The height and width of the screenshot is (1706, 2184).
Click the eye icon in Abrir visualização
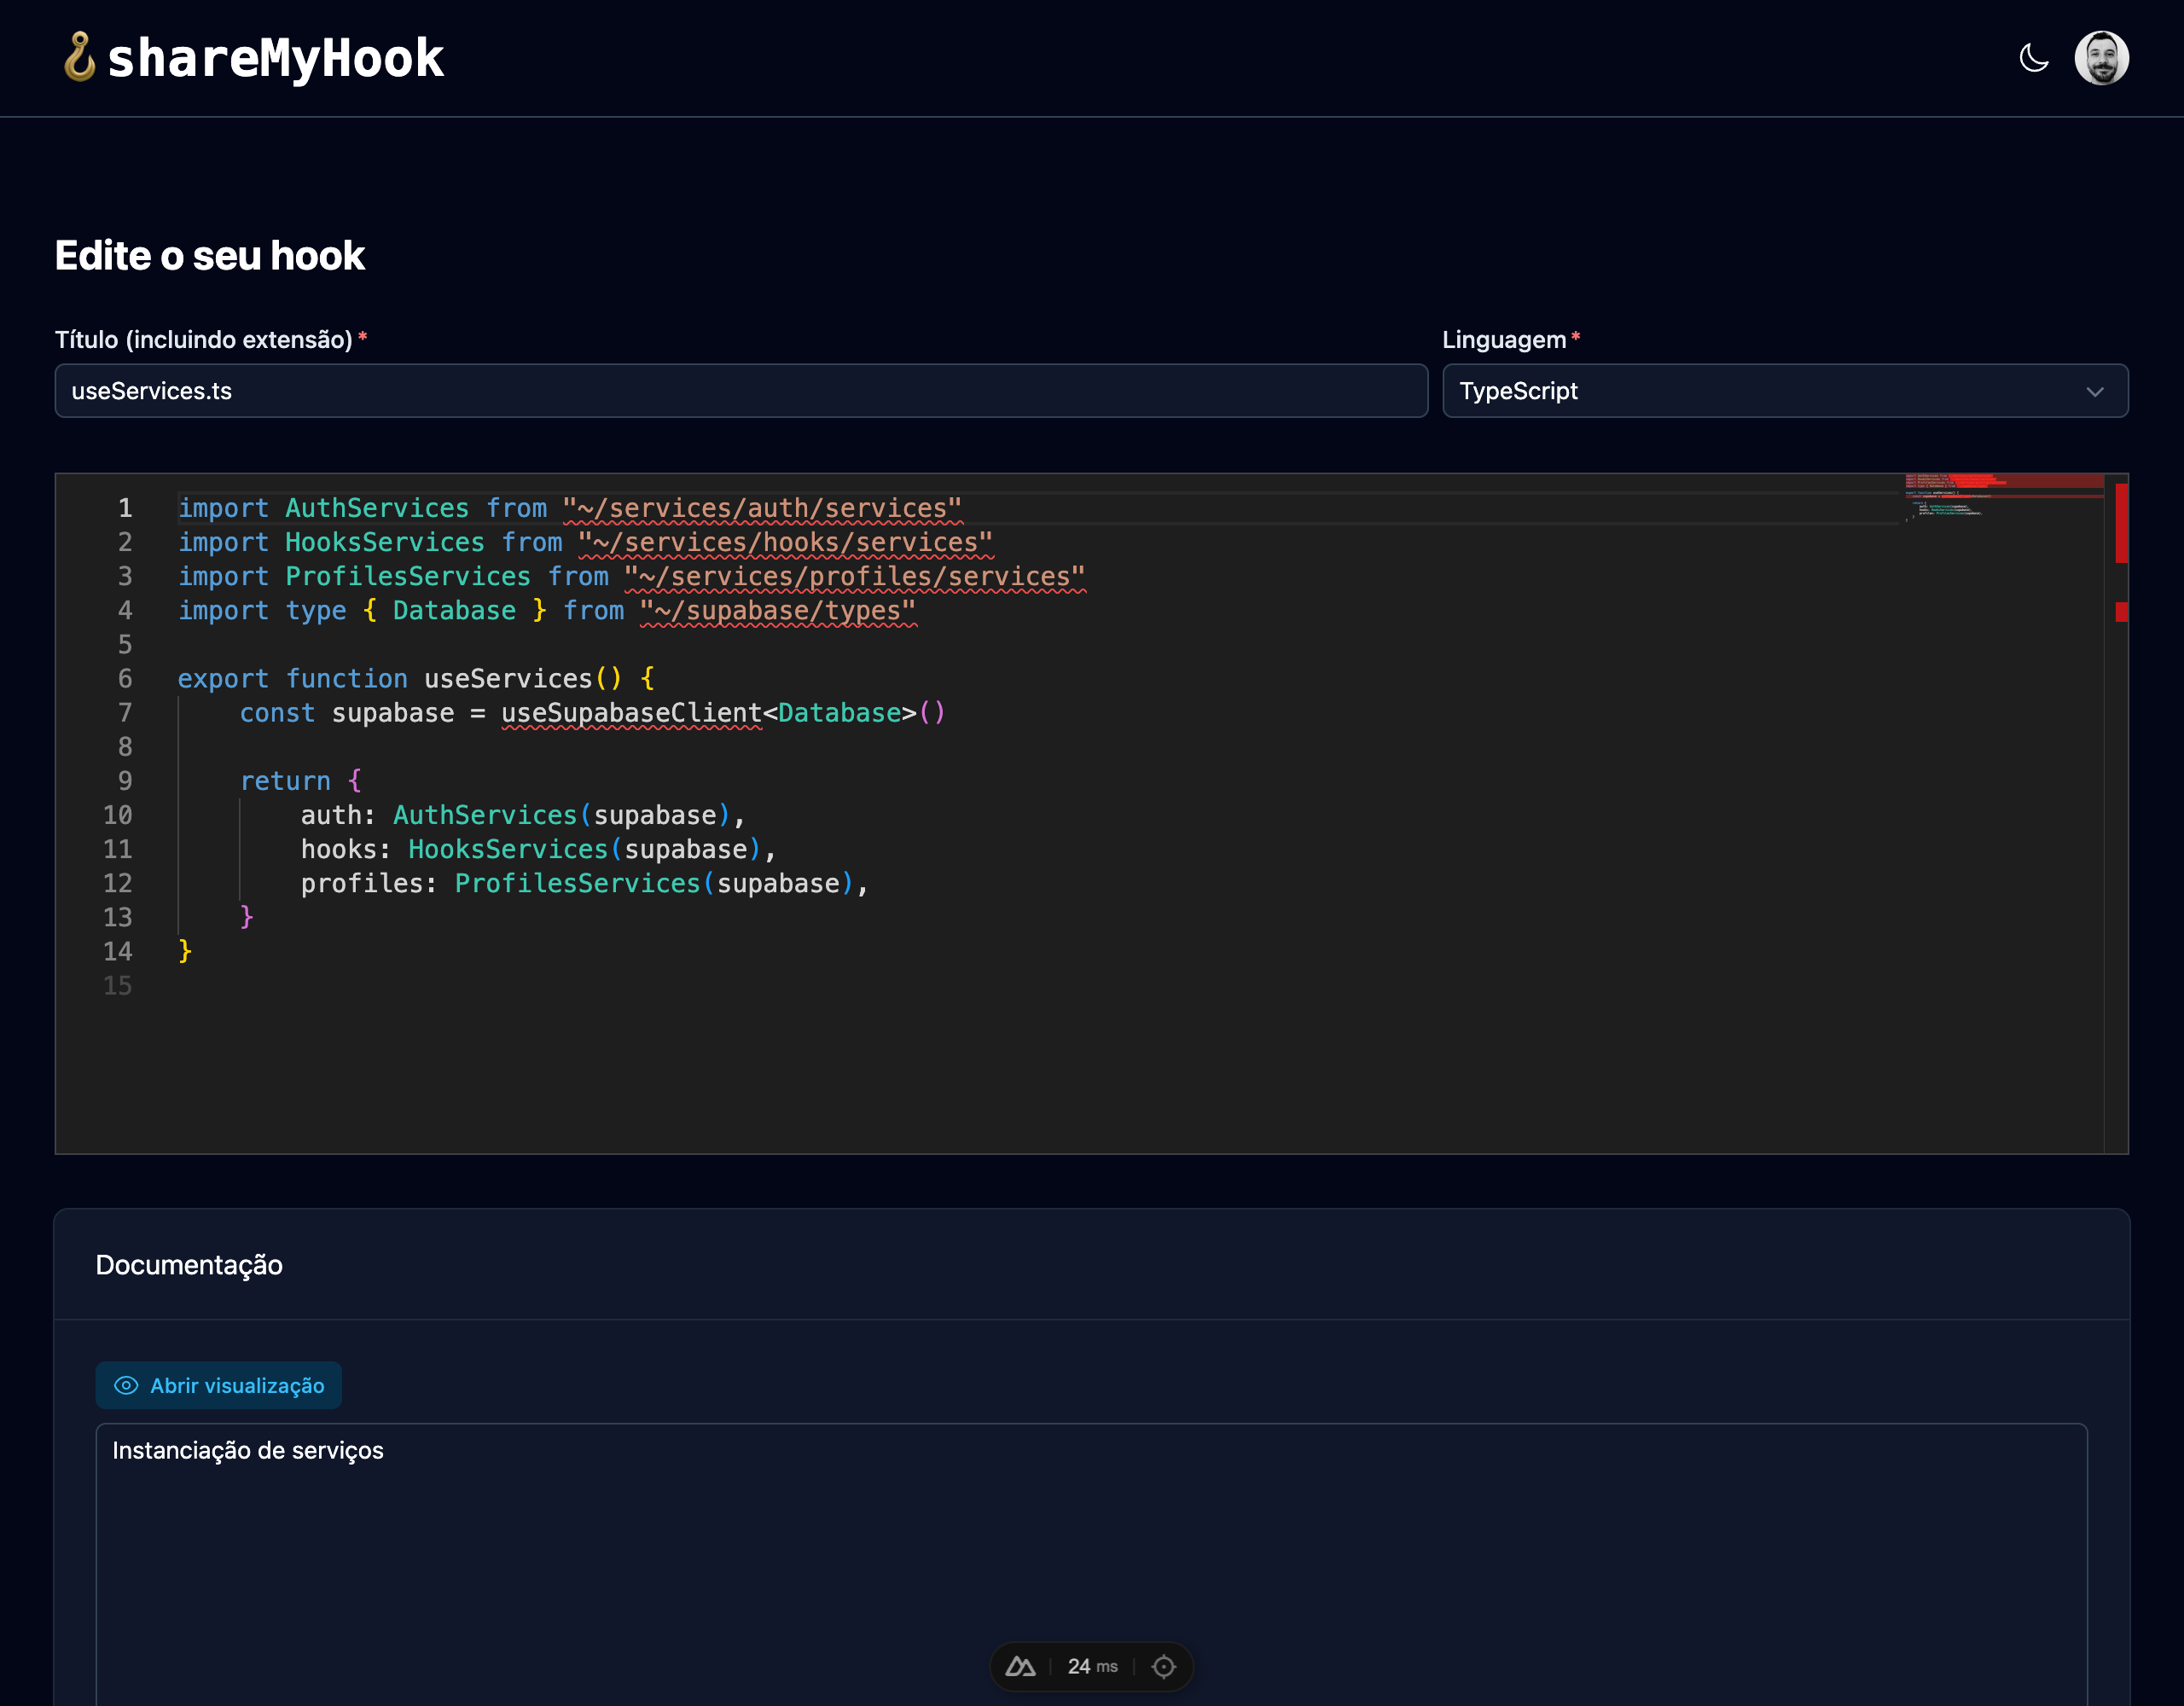pos(126,1385)
